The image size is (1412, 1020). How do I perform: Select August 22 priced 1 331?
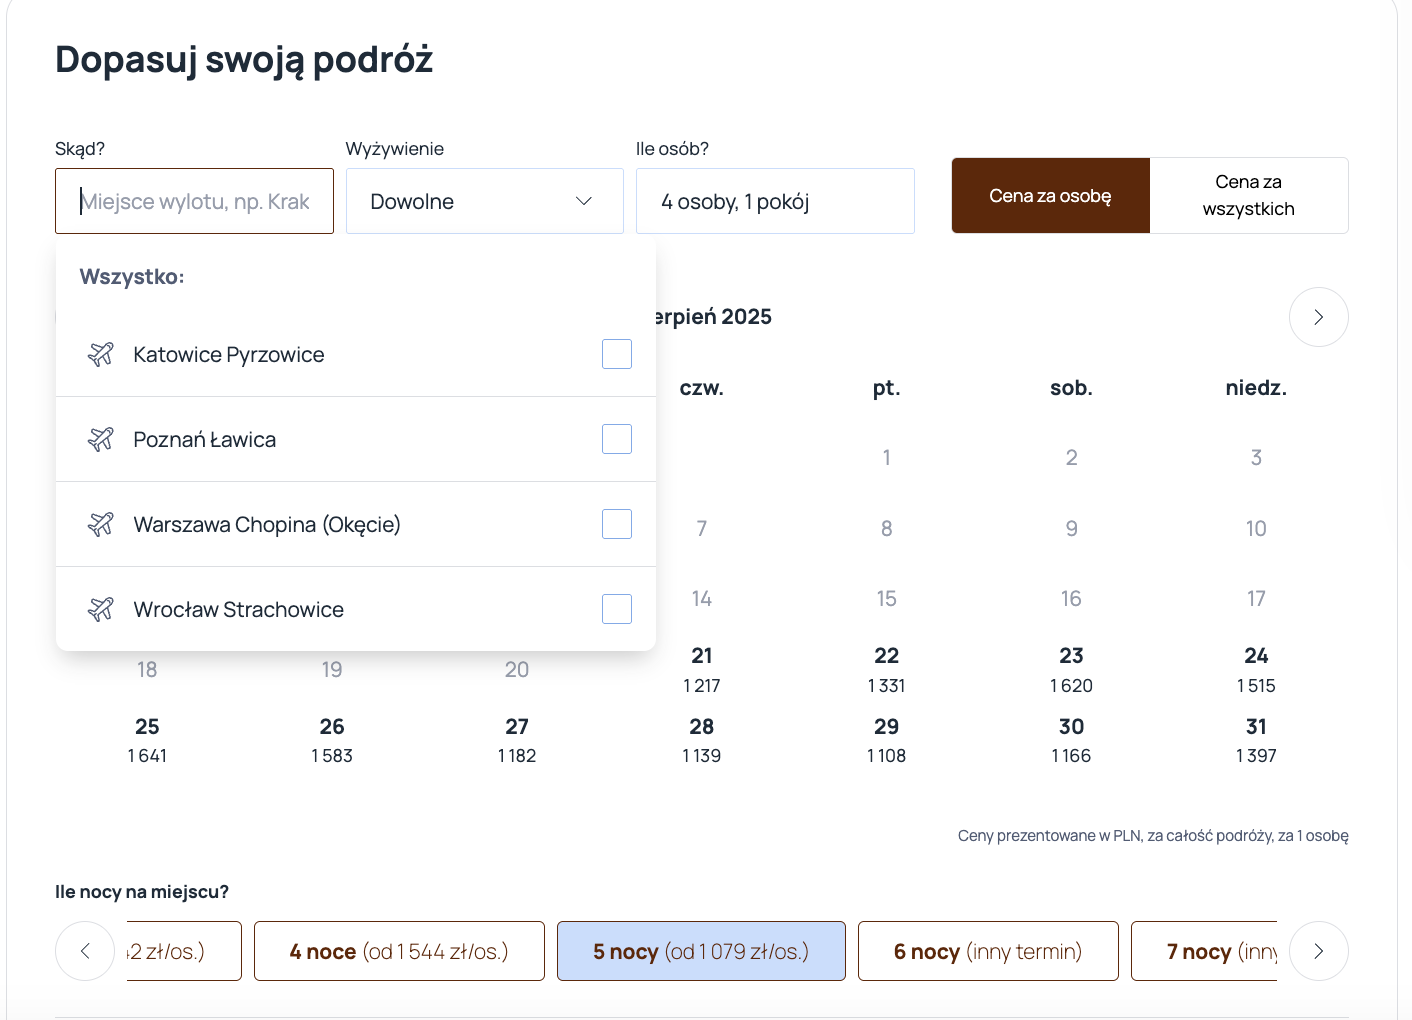point(886,670)
